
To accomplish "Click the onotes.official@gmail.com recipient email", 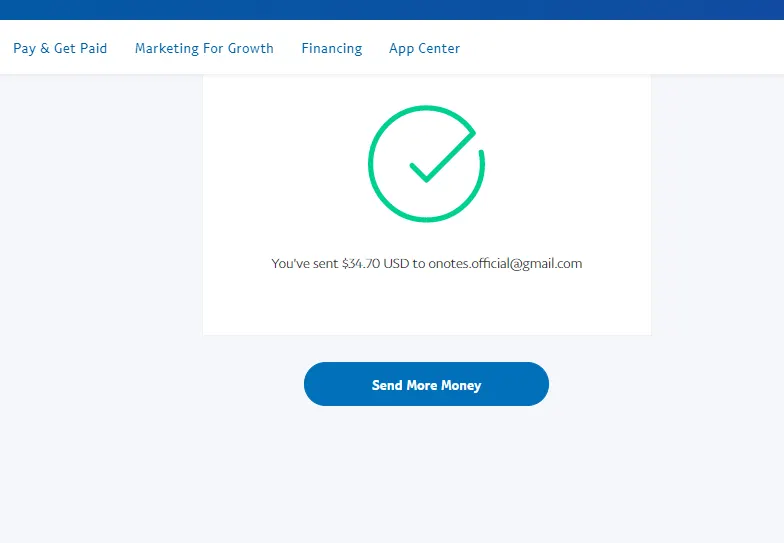I will 505,264.
